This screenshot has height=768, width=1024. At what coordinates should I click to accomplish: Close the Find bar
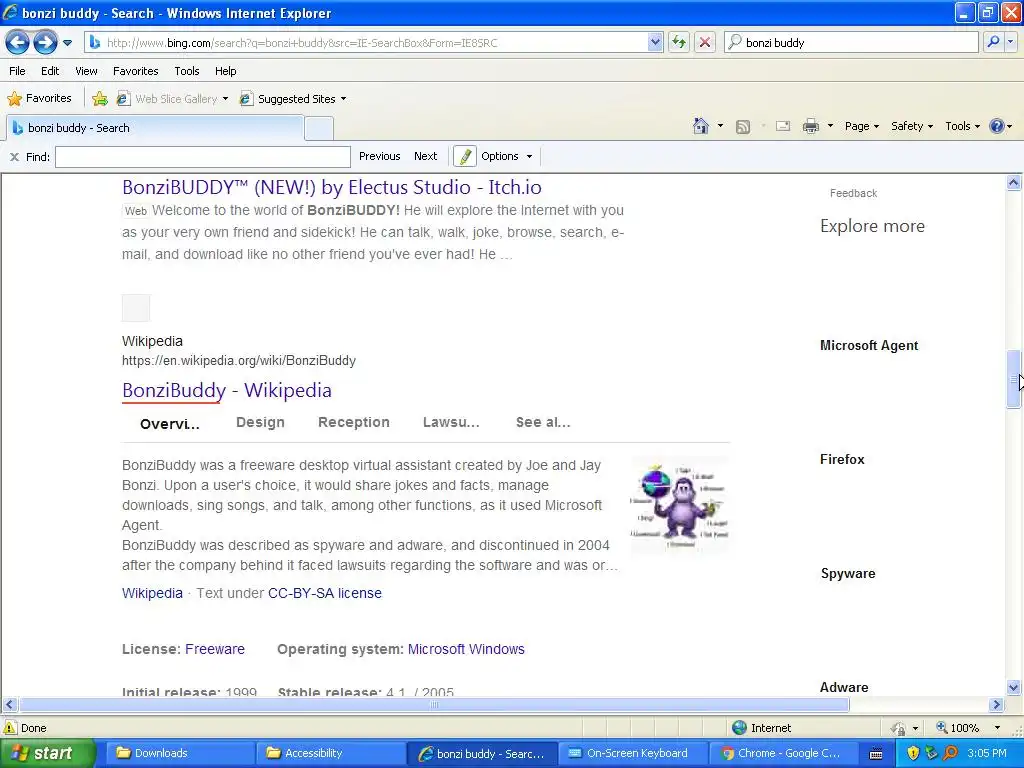pyautogui.click(x=14, y=157)
